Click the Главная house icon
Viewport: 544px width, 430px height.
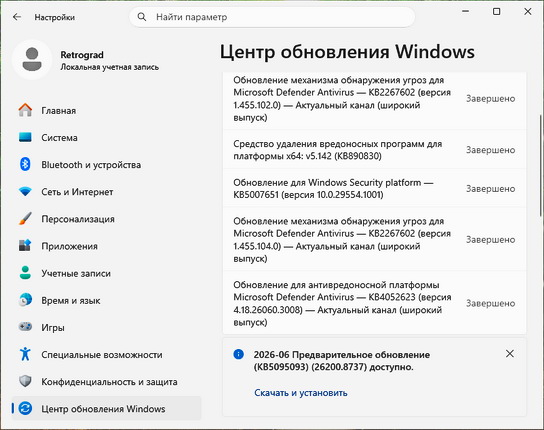(25, 110)
